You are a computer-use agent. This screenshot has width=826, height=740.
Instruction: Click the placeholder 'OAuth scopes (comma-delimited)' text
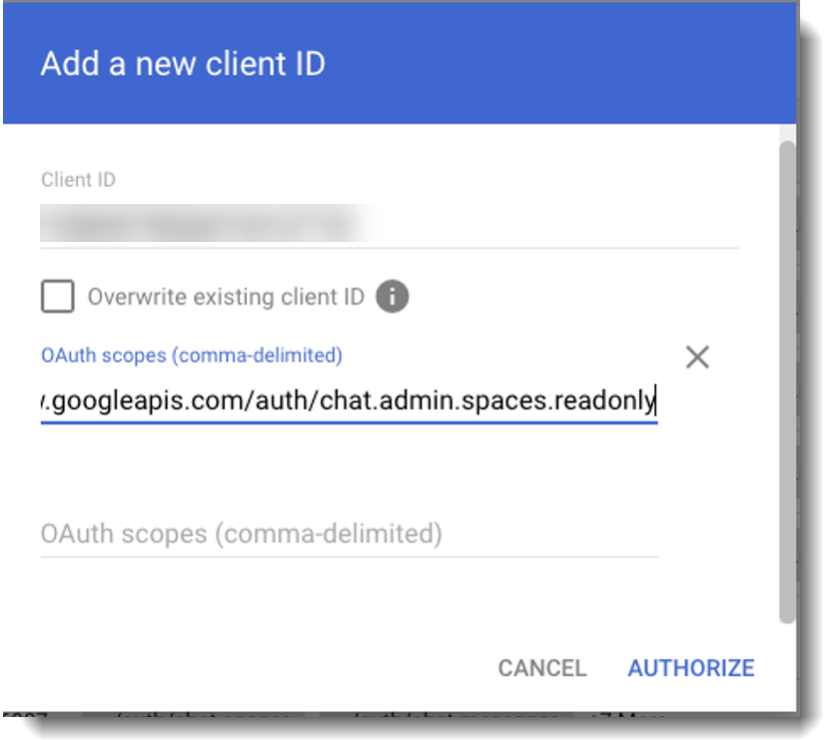pos(241,534)
